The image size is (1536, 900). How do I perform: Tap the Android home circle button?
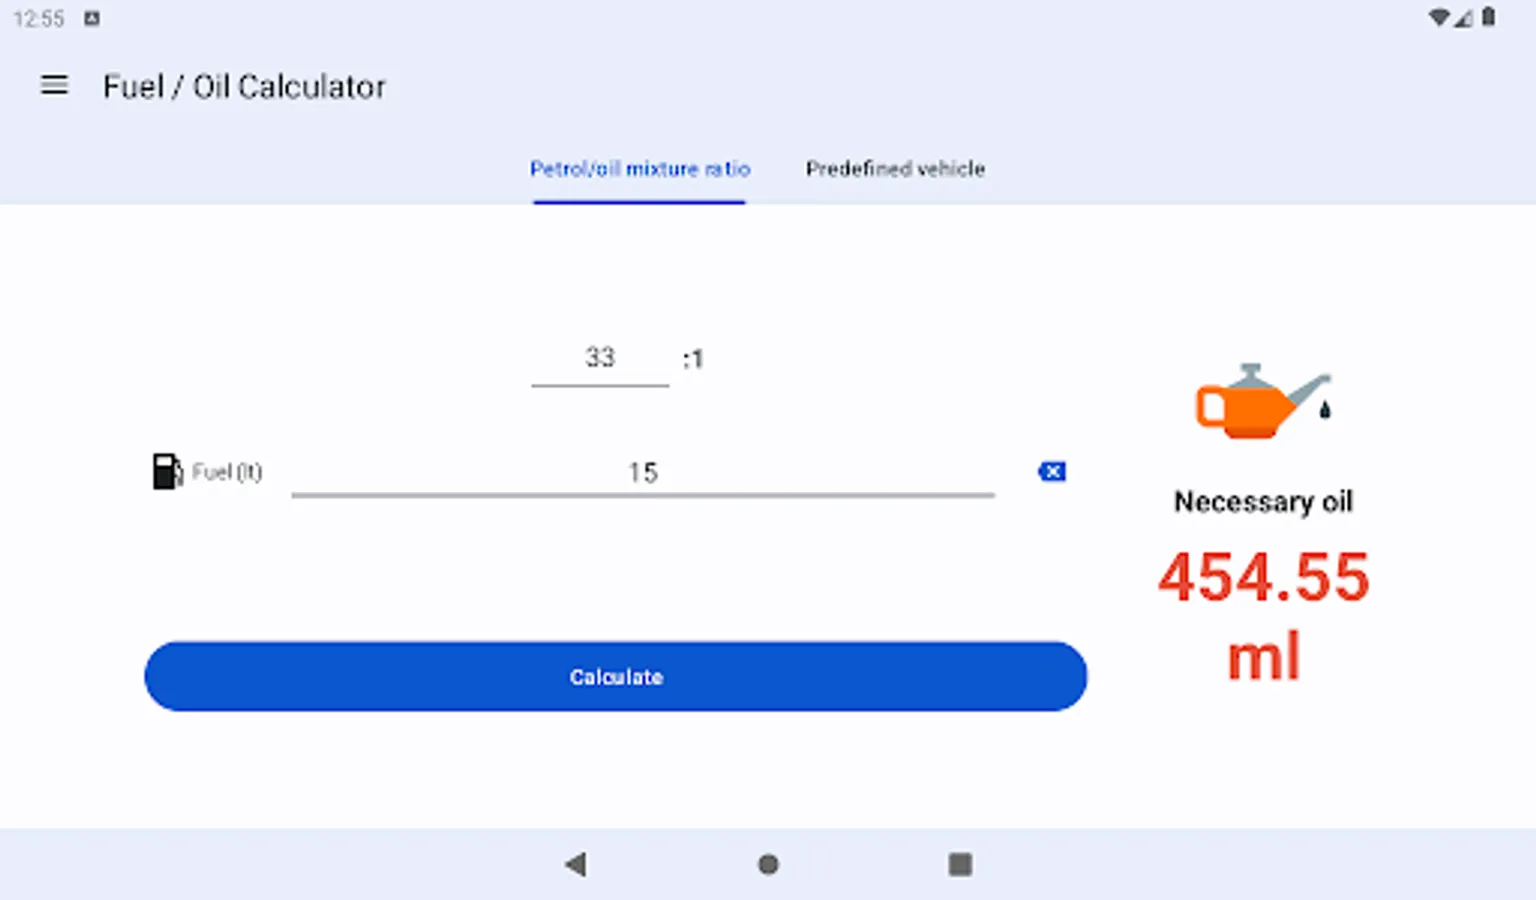[768, 864]
